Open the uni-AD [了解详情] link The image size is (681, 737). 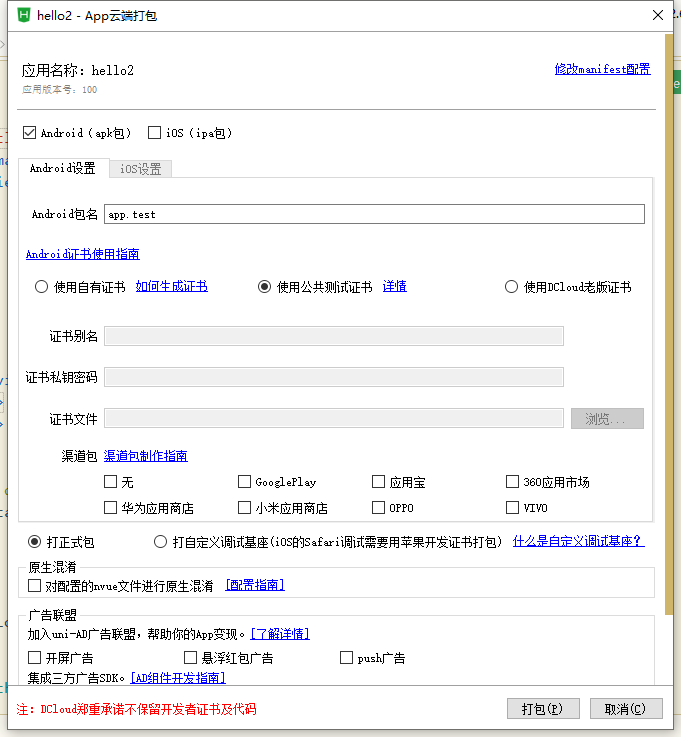pos(280,634)
